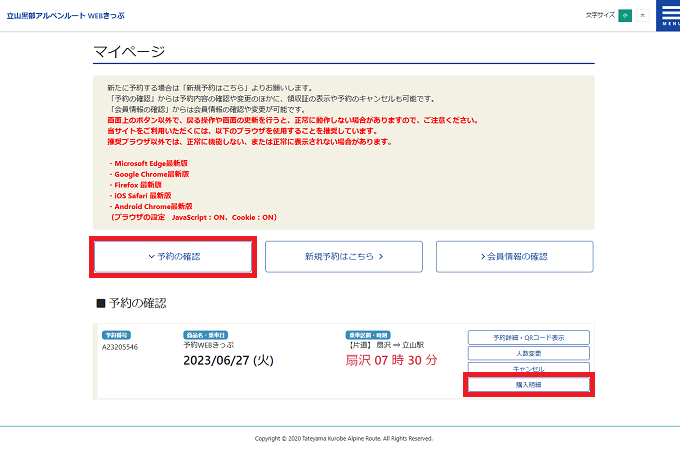Click the マイページ page heading
The height and width of the screenshot is (449, 680).
tap(129, 51)
